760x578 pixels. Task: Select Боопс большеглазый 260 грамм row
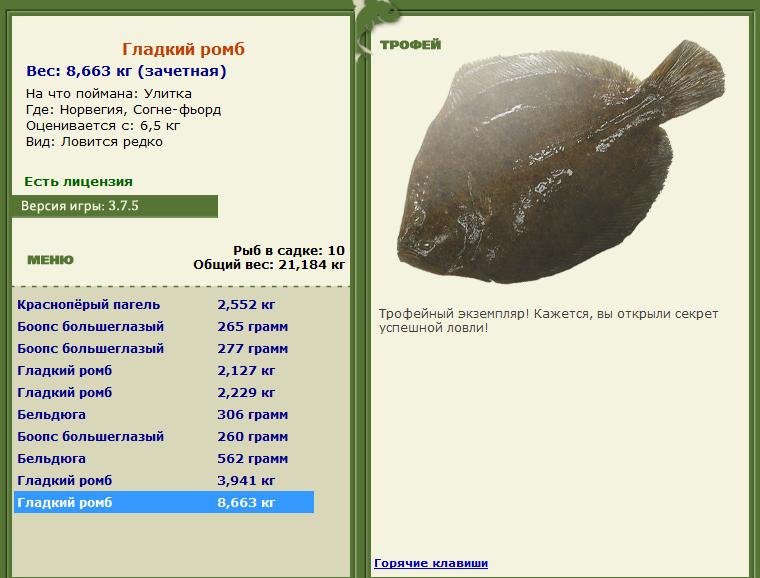pos(164,437)
